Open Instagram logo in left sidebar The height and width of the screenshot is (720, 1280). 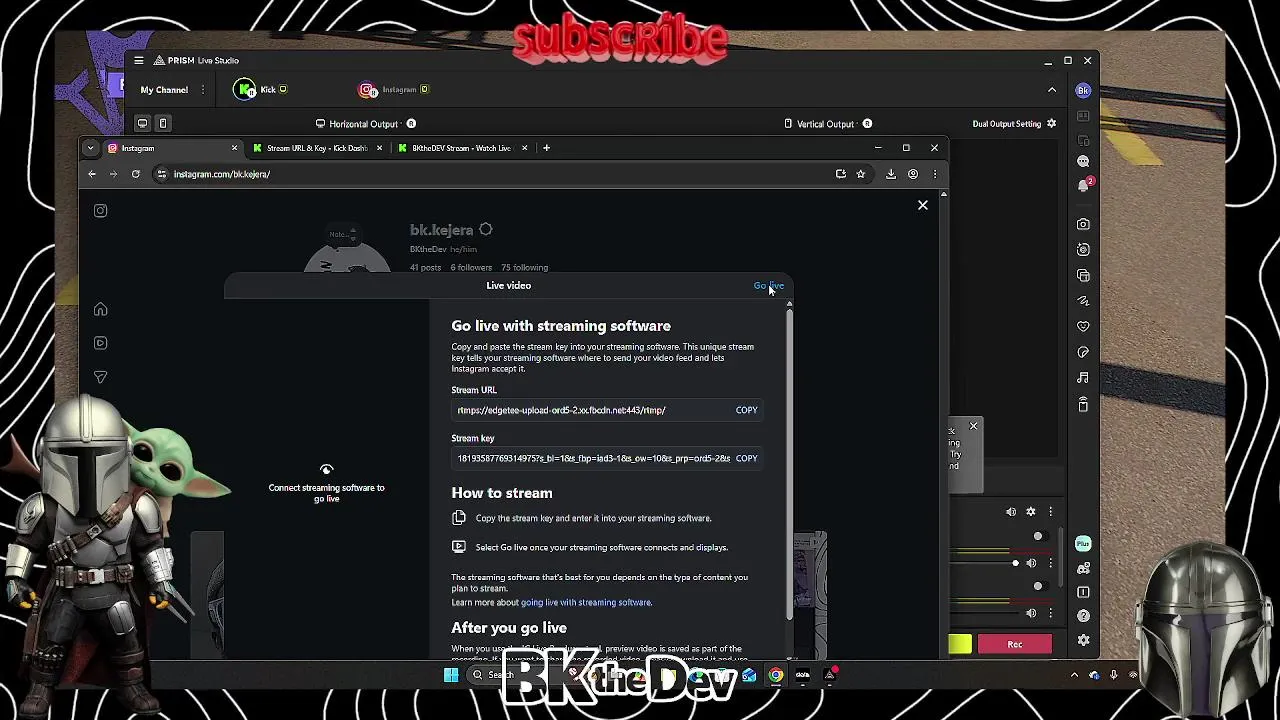click(100, 210)
